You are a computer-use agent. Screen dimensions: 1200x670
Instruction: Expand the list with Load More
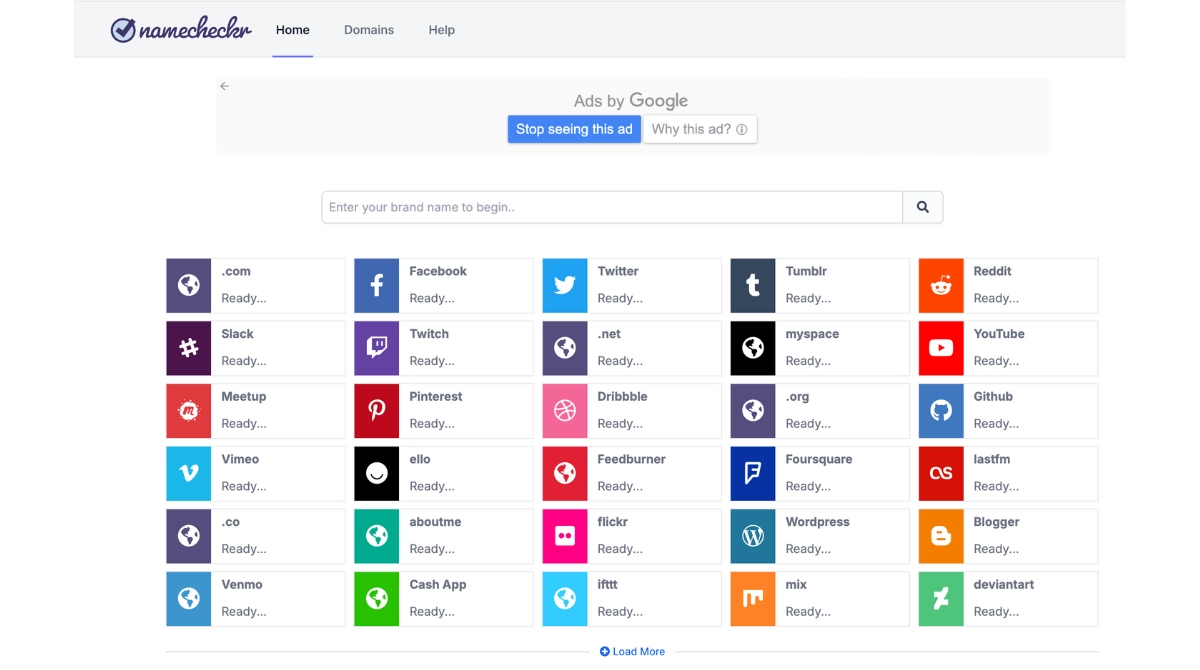[x=632, y=652]
